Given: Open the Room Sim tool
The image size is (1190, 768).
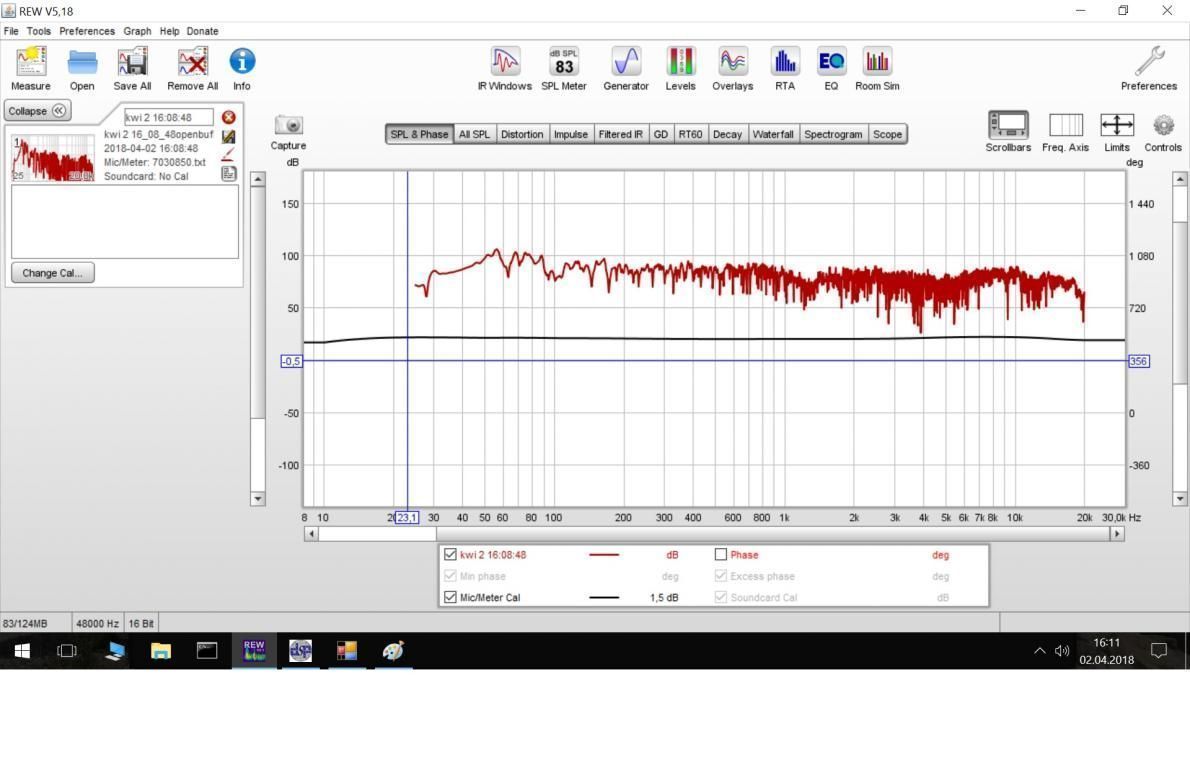Looking at the screenshot, I should pos(877,68).
